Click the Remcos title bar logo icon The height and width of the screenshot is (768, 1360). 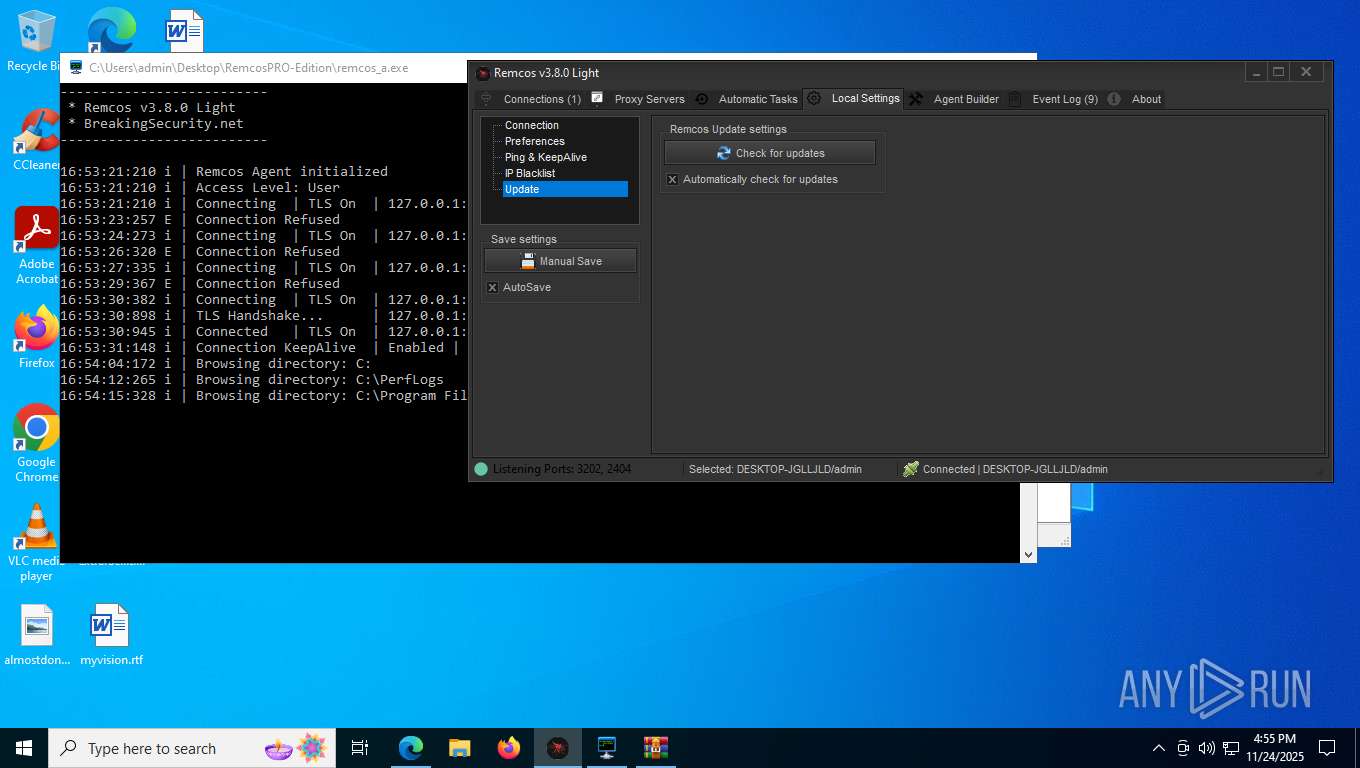[483, 73]
